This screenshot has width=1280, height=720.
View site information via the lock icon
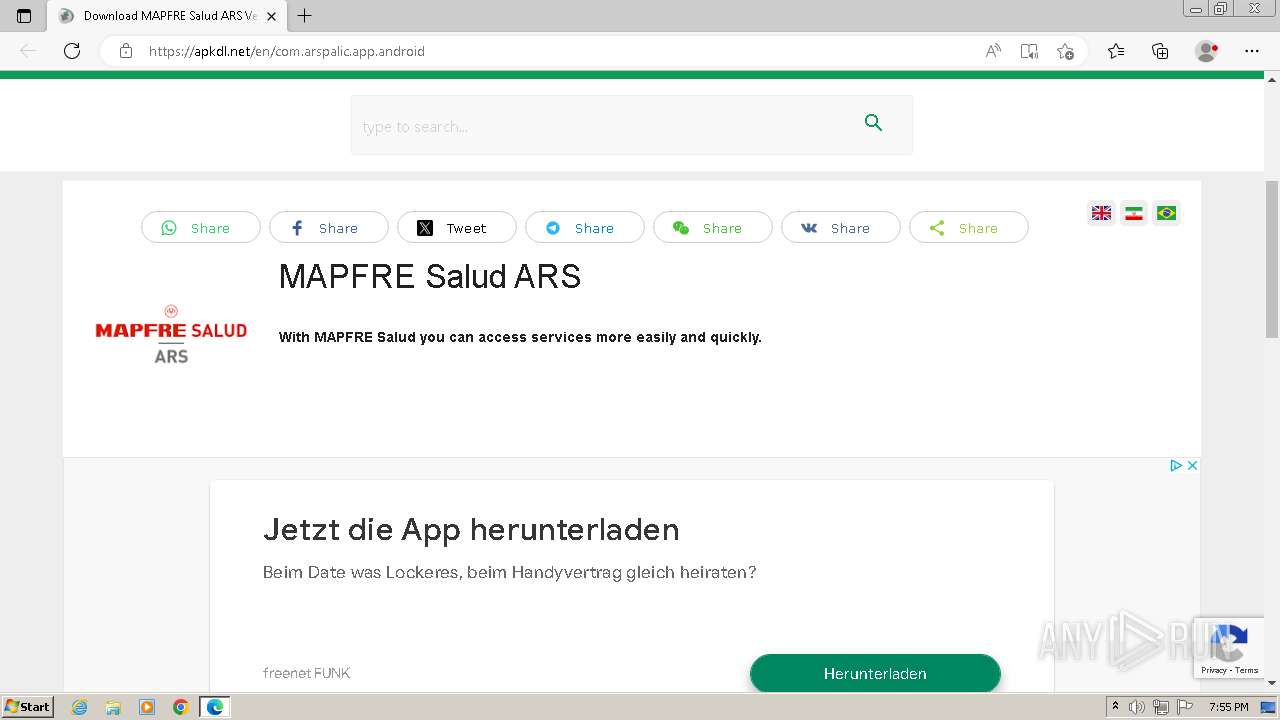coord(126,51)
